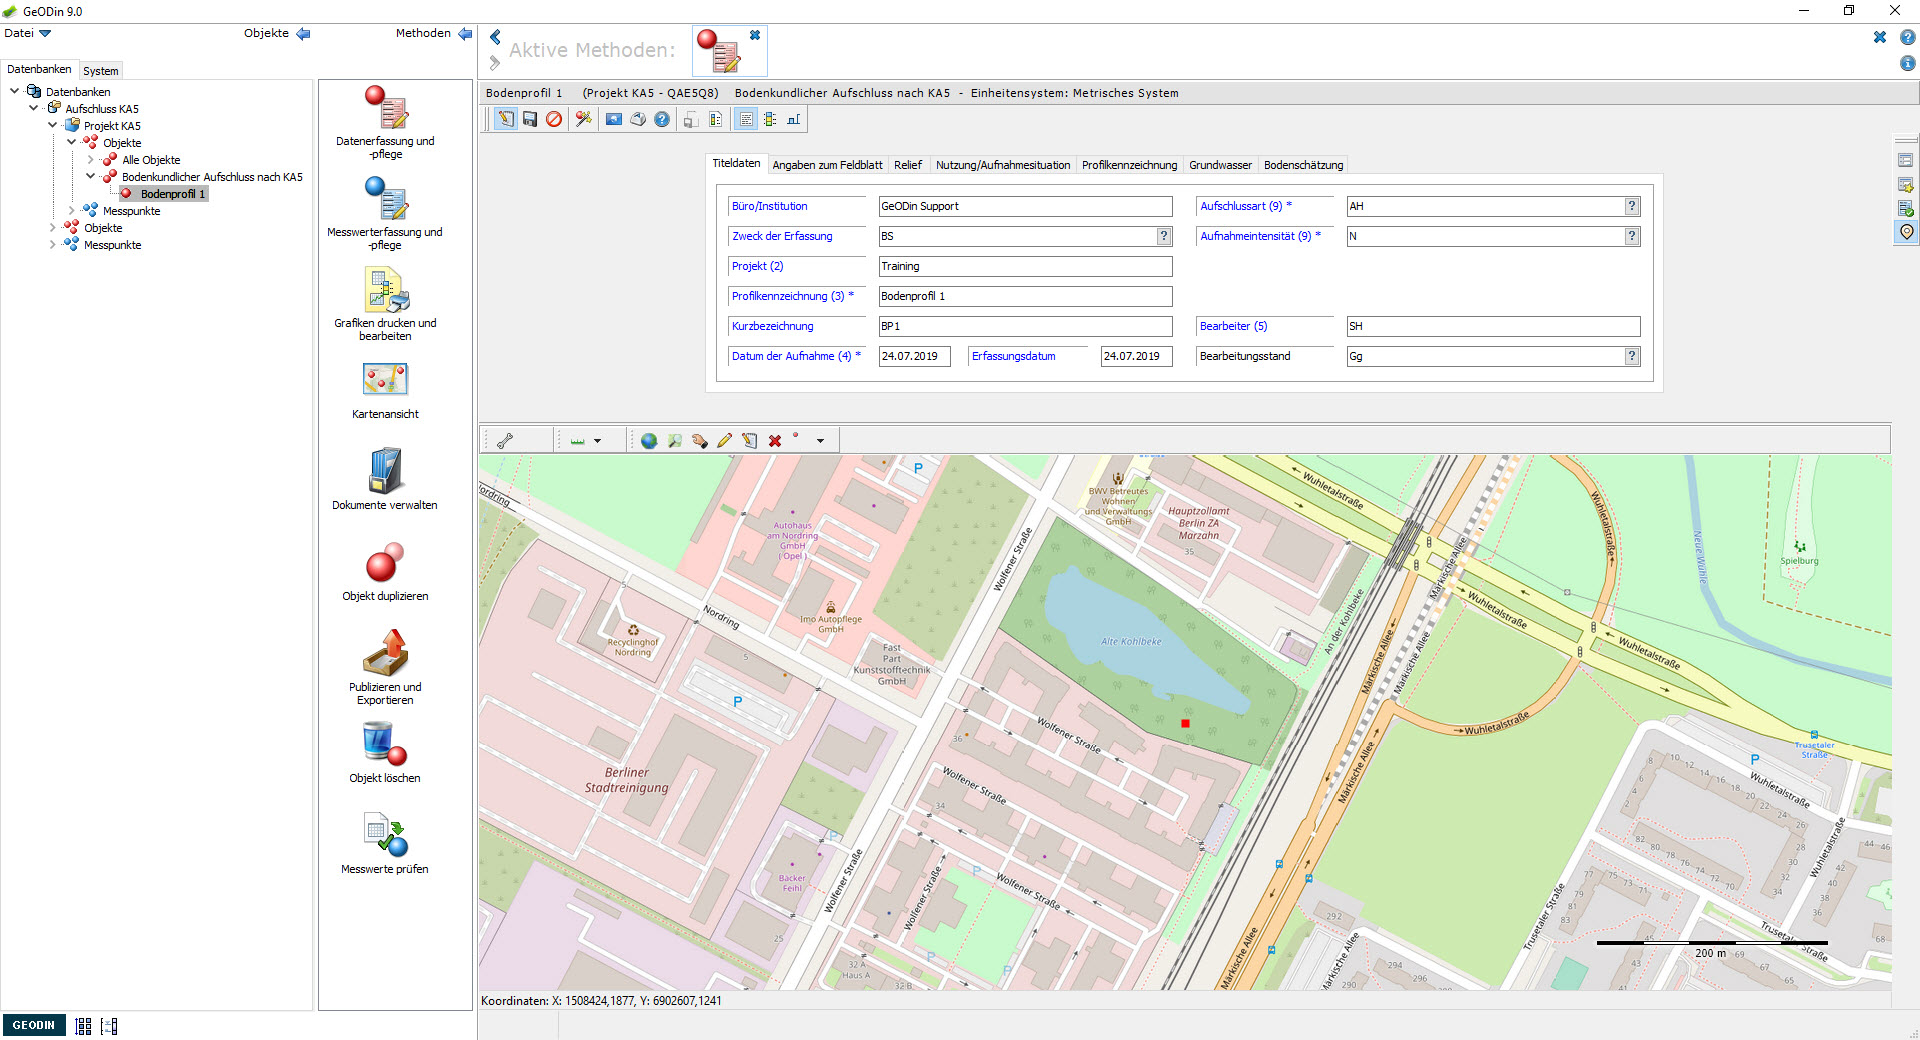Click the Büro/Institution field label link

(x=769, y=206)
